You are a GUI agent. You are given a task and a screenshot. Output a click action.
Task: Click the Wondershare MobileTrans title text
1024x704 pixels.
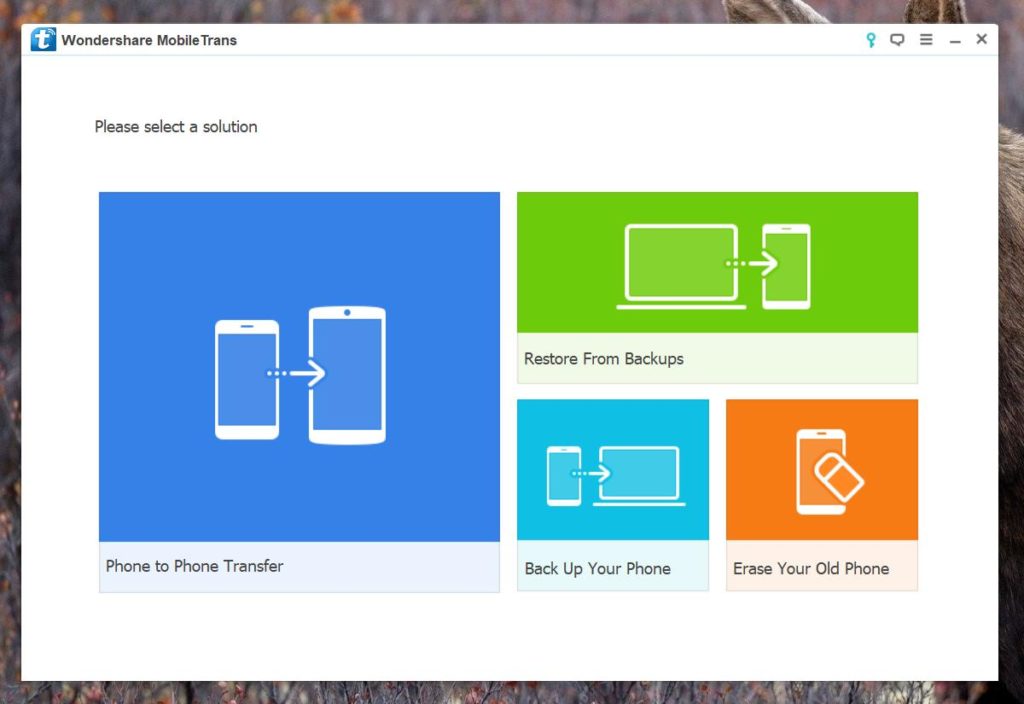[x=149, y=40]
